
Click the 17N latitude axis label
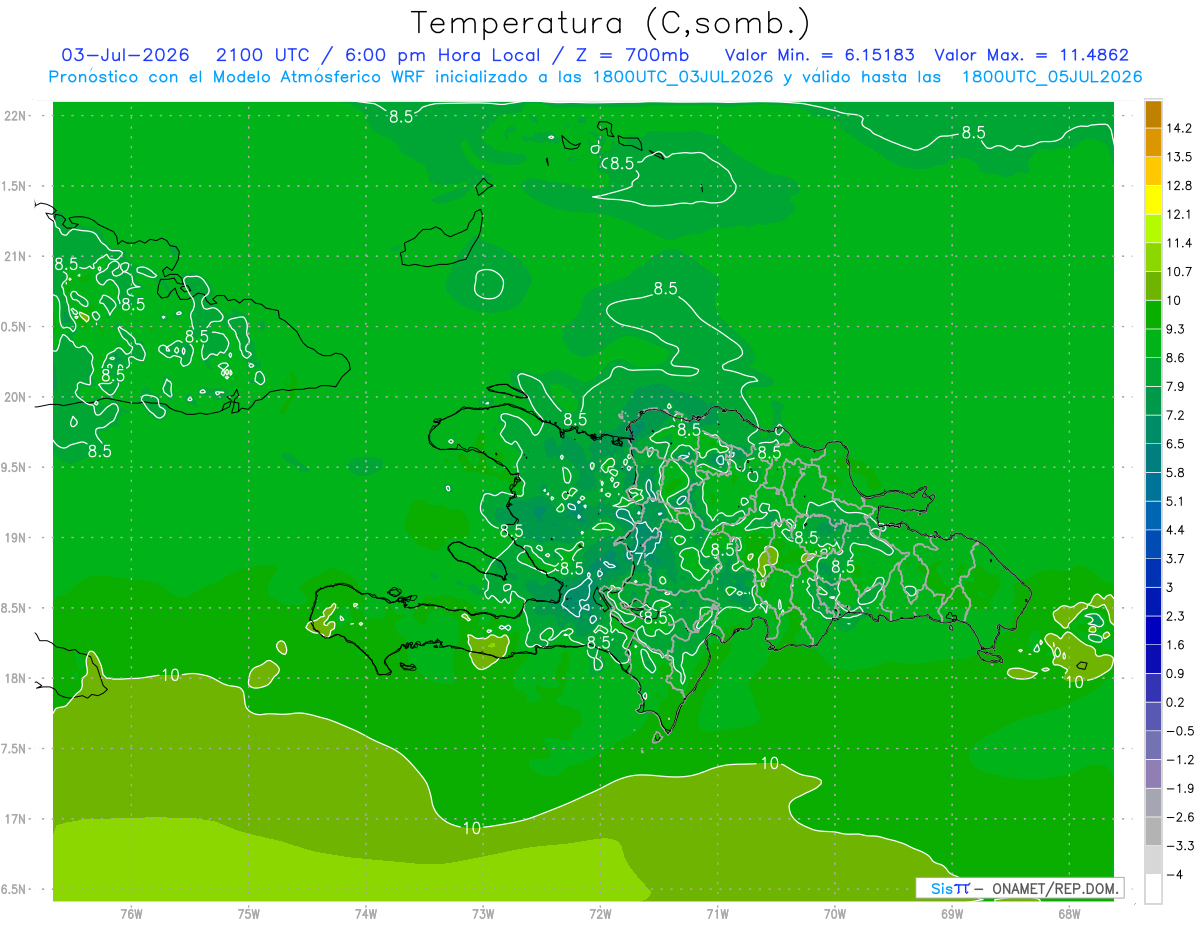[16, 819]
